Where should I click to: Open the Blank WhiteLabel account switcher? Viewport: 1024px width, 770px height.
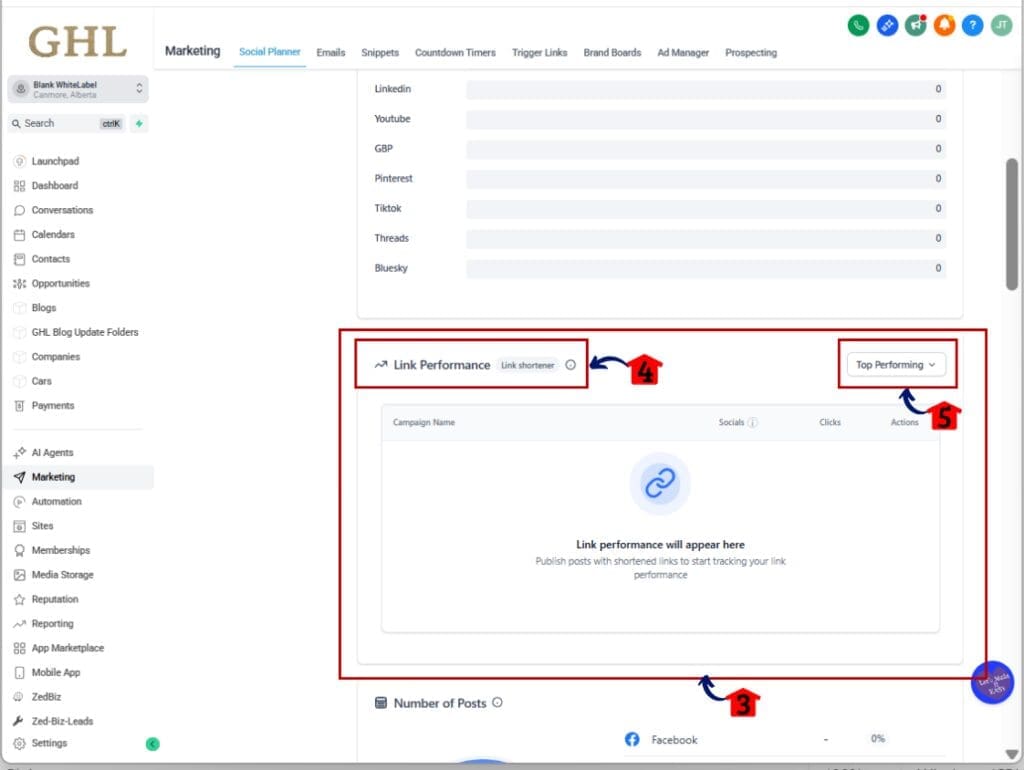tap(78, 89)
